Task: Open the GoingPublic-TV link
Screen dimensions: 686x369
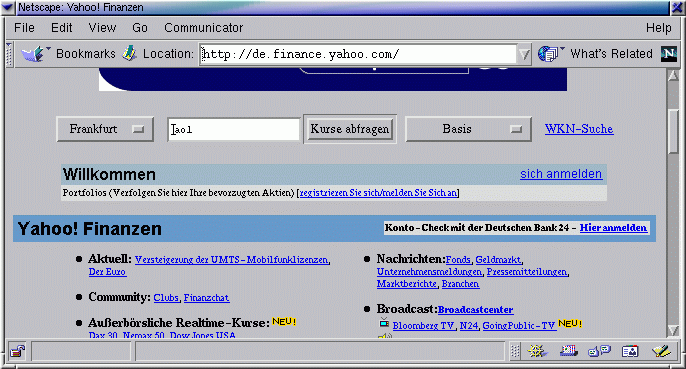Action: click(x=519, y=326)
